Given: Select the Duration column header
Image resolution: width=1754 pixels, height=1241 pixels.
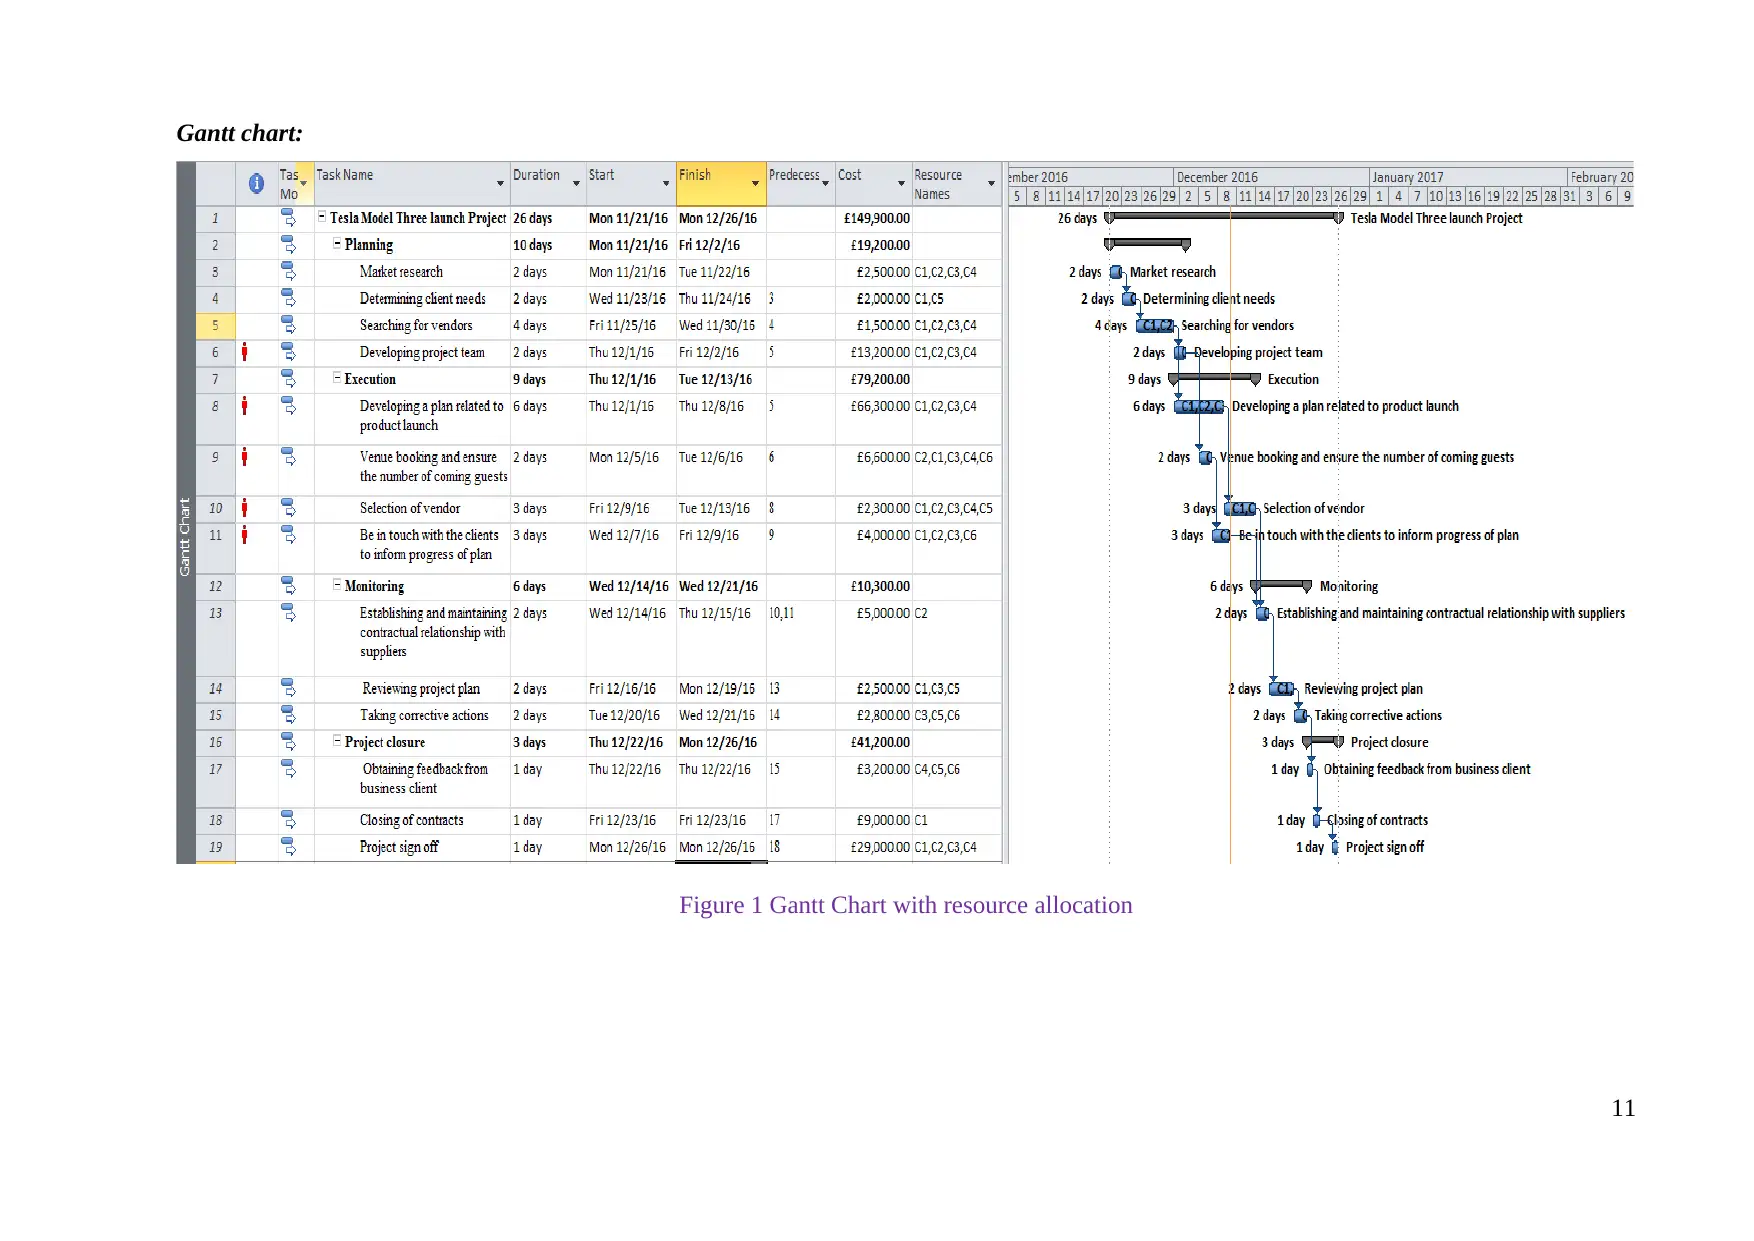Looking at the screenshot, I should coord(548,184).
